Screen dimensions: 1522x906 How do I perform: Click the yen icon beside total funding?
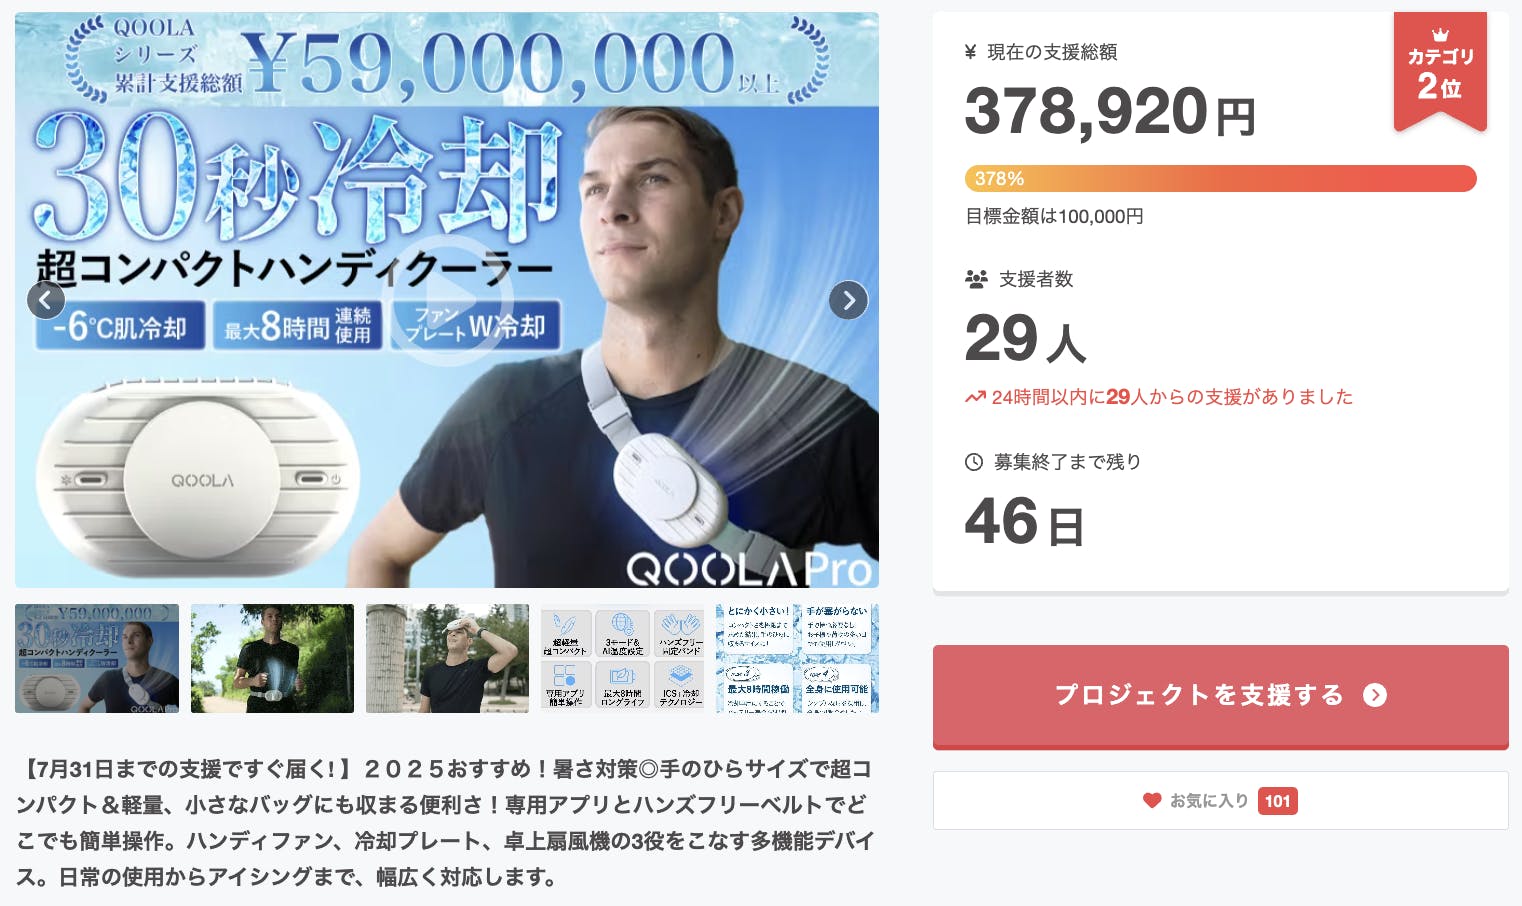(970, 52)
